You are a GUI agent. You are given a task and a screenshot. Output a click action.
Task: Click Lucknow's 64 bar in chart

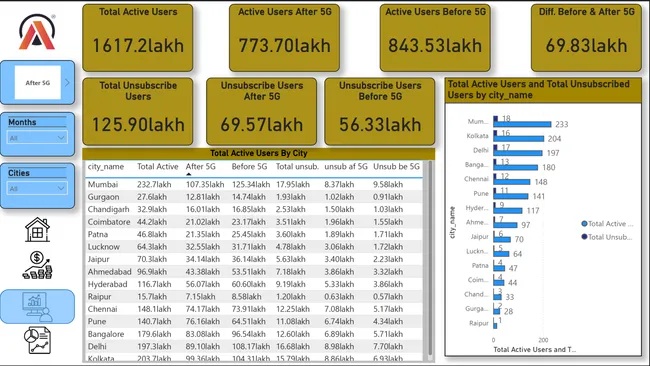[x=501, y=254]
